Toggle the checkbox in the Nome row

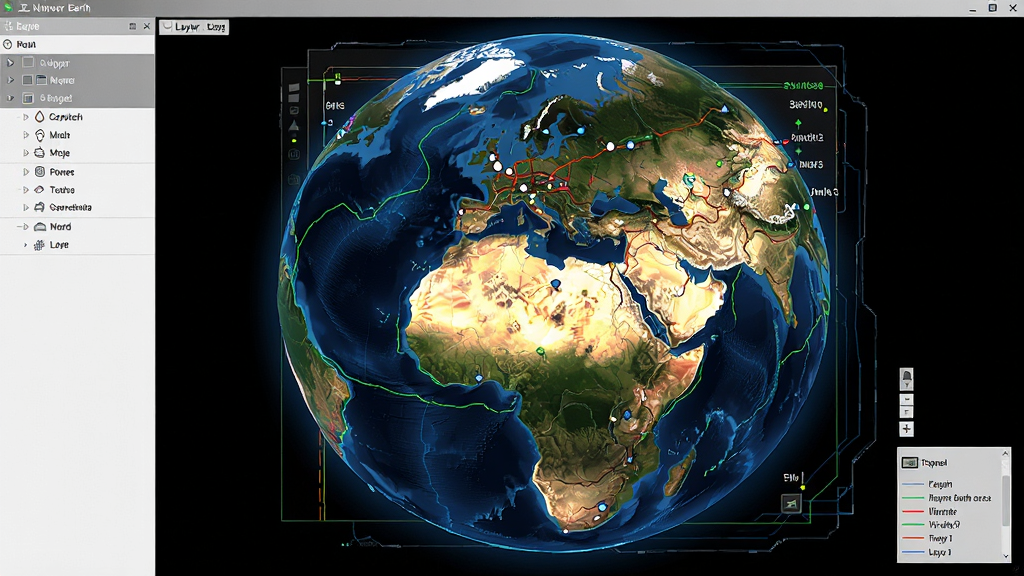click(27, 80)
